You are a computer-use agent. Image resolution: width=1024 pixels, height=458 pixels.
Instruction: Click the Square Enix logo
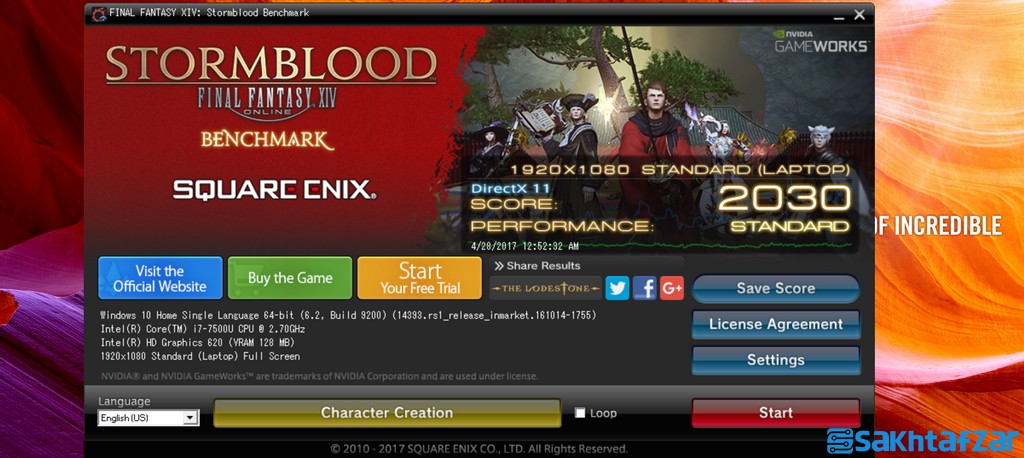coord(274,190)
